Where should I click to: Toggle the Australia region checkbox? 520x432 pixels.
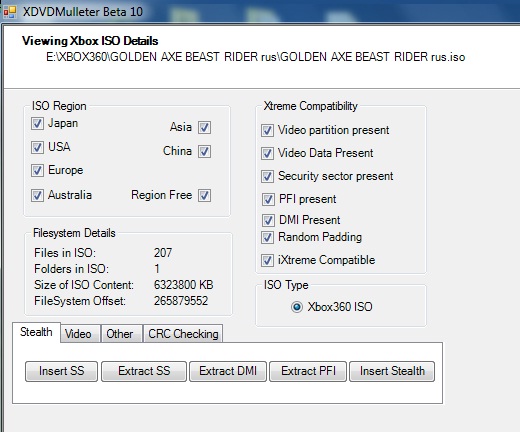[x=37, y=195]
